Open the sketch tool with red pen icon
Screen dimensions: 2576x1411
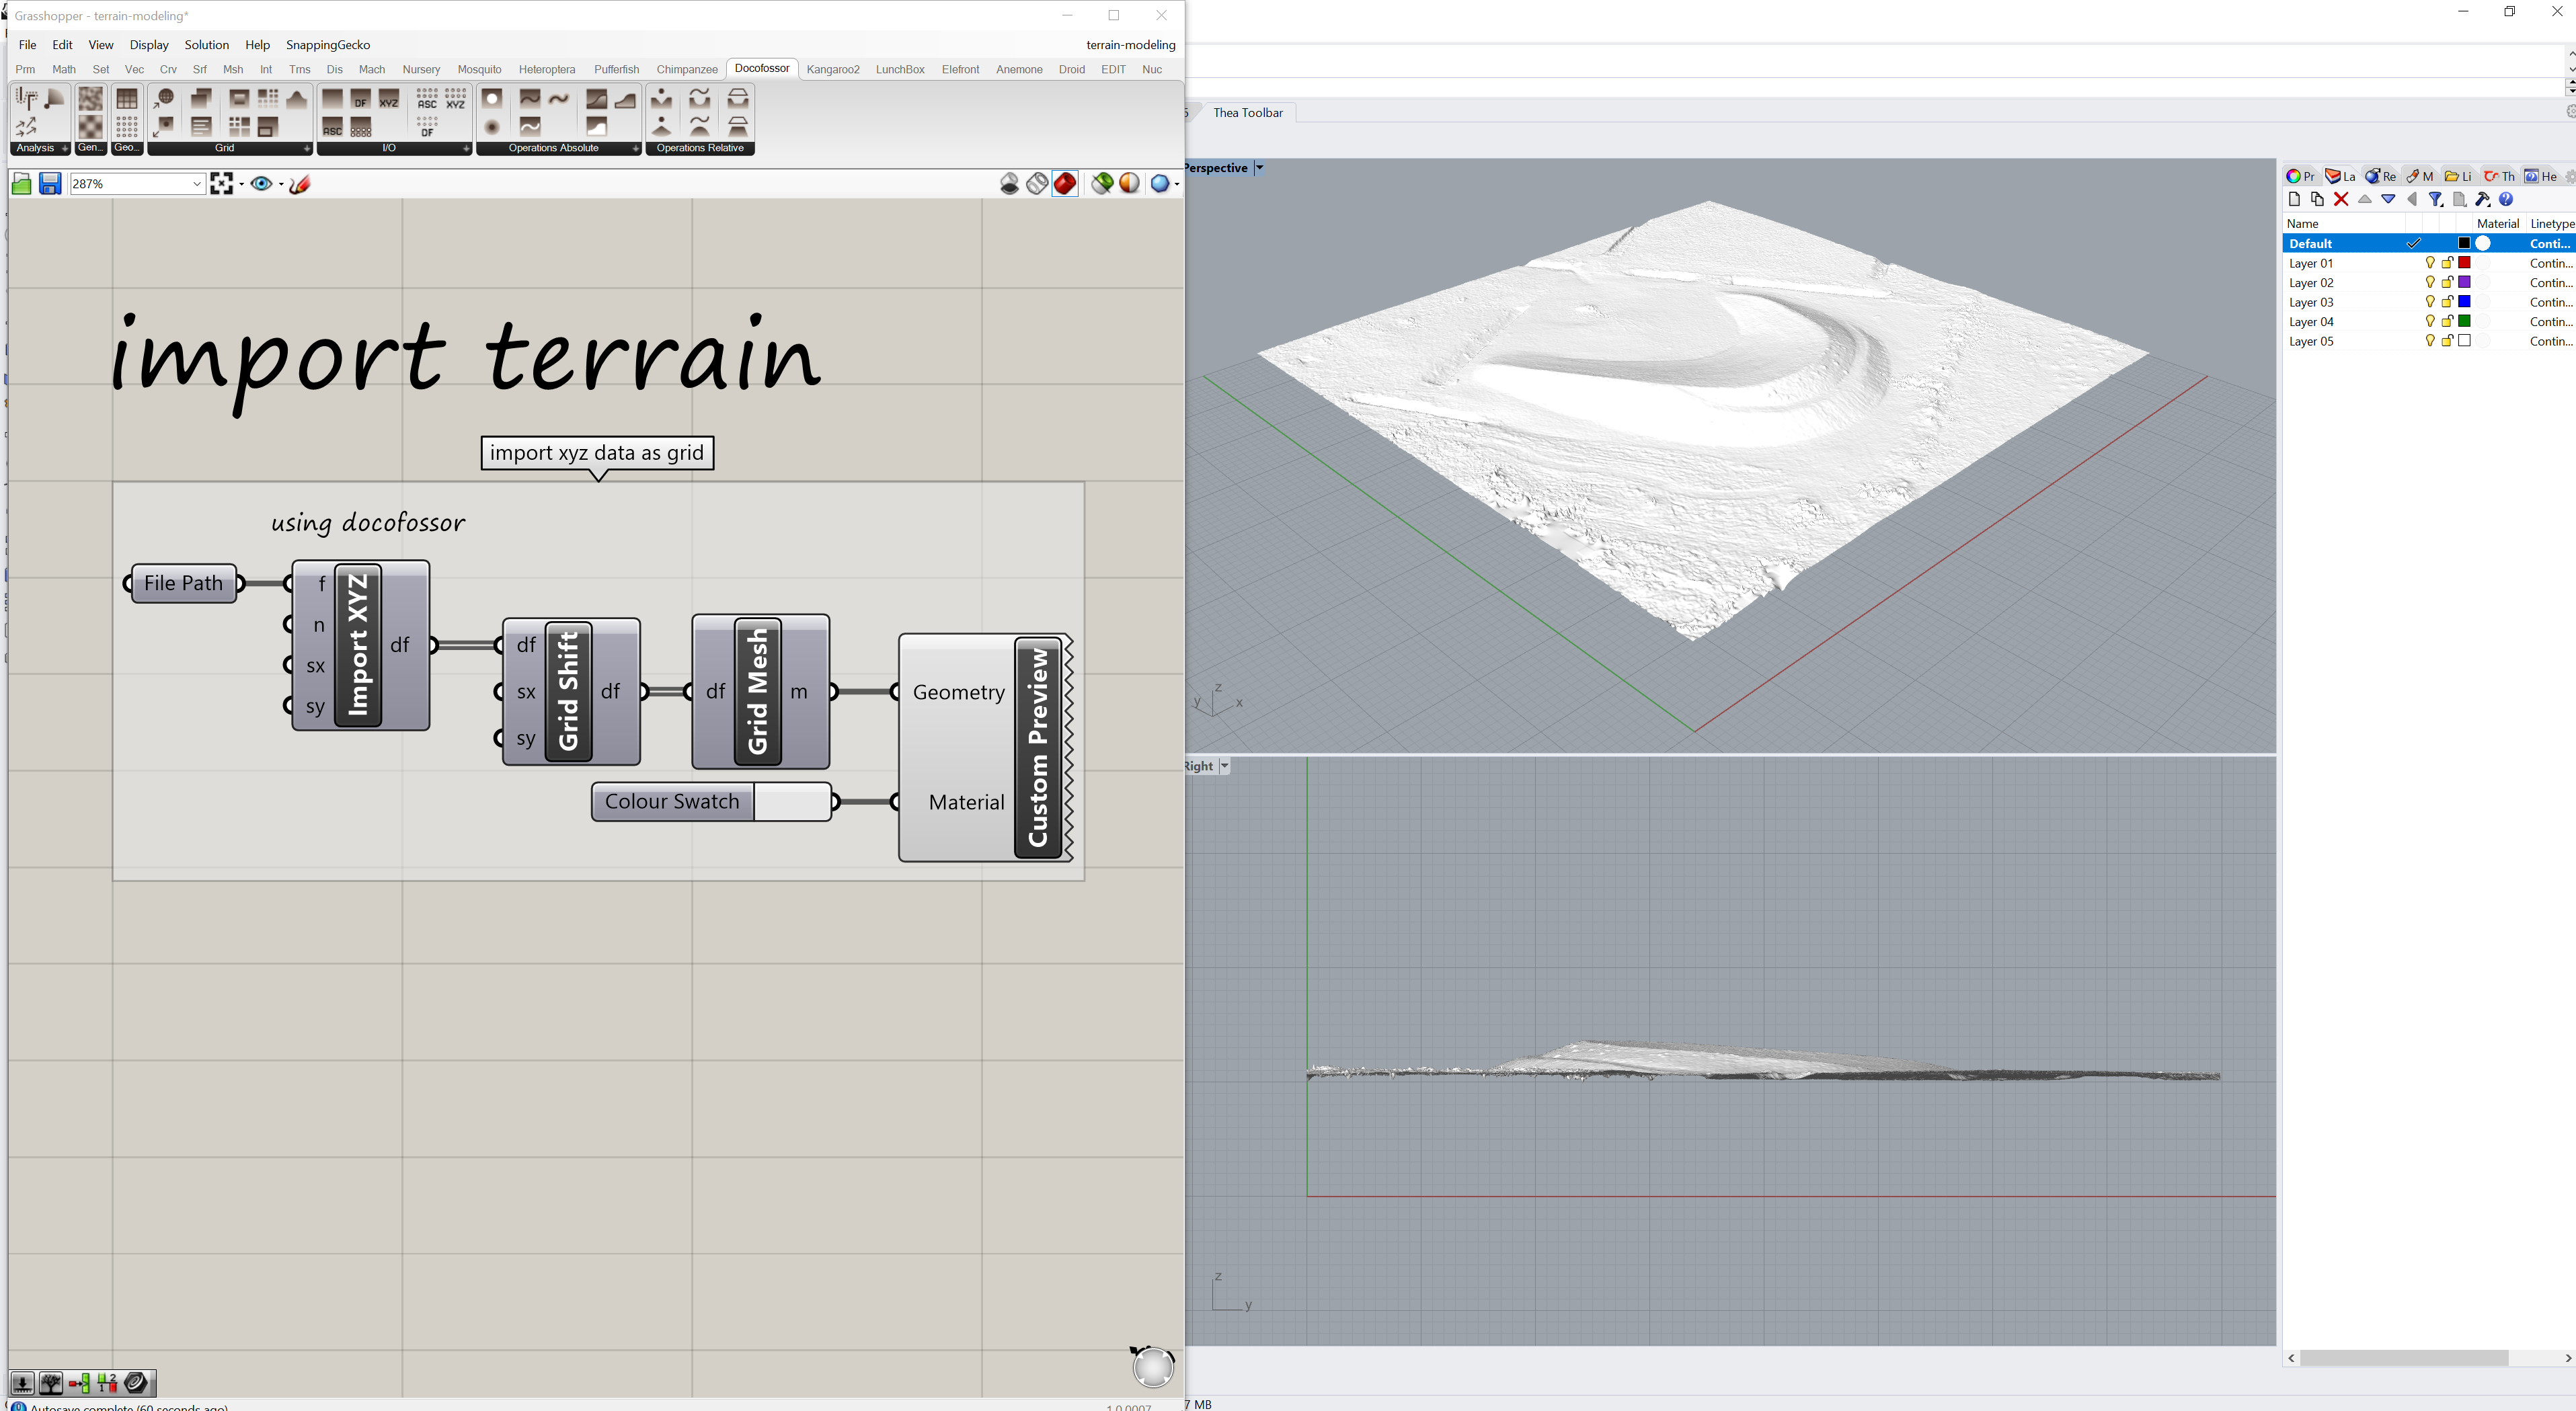[300, 184]
